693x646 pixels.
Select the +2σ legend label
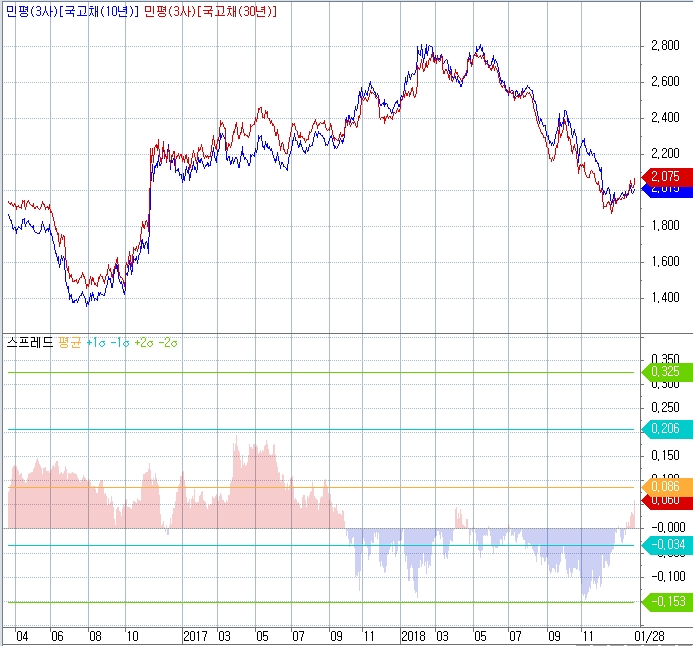143,343
